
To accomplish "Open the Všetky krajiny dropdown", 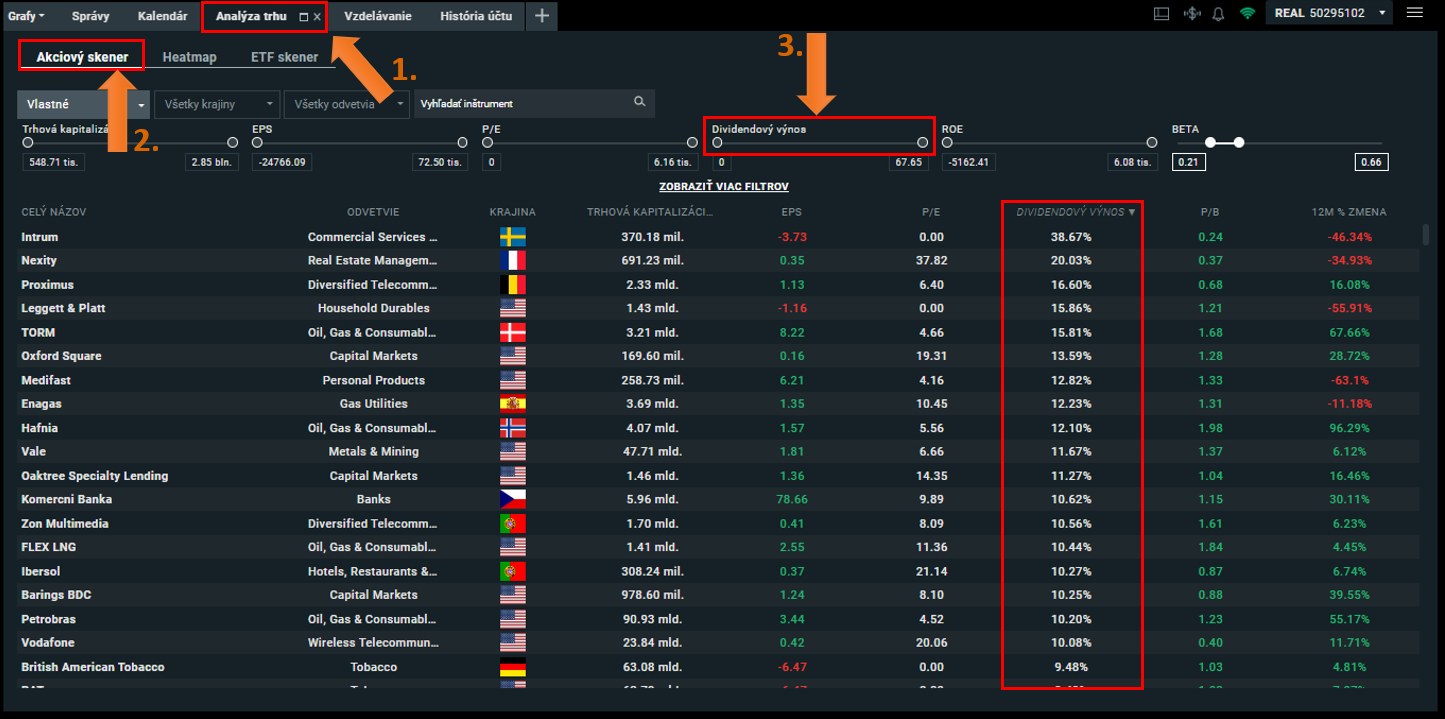I will (x=216, y=103).
